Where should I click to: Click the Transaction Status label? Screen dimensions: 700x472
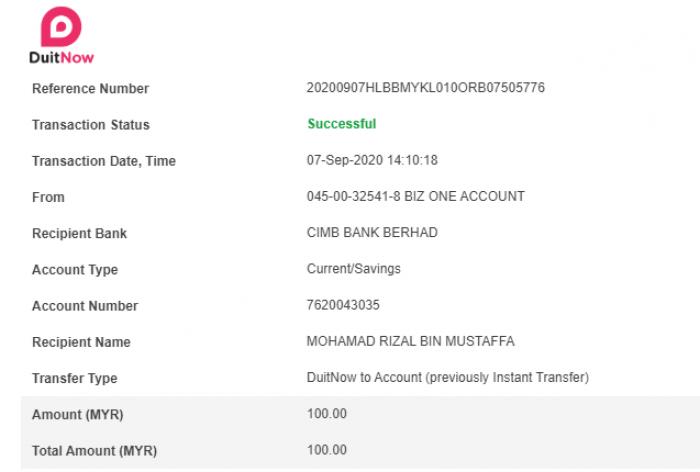(x=91, y=125)
